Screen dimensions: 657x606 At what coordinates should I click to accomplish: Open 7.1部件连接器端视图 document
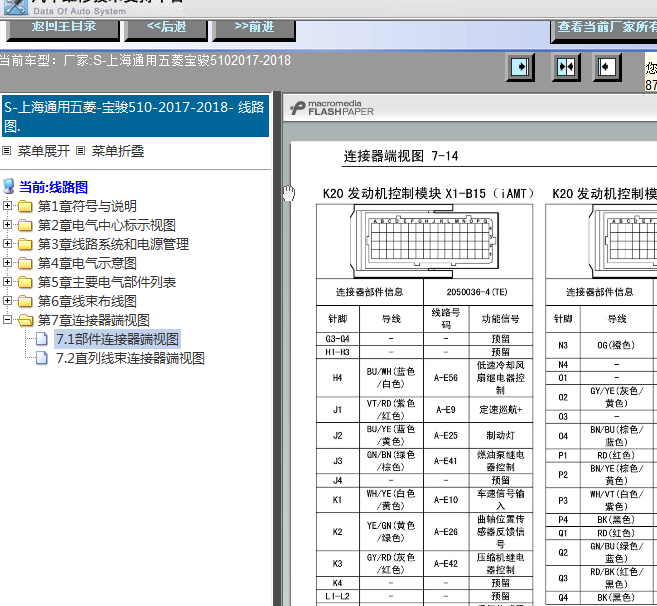[x=118, y=339]
